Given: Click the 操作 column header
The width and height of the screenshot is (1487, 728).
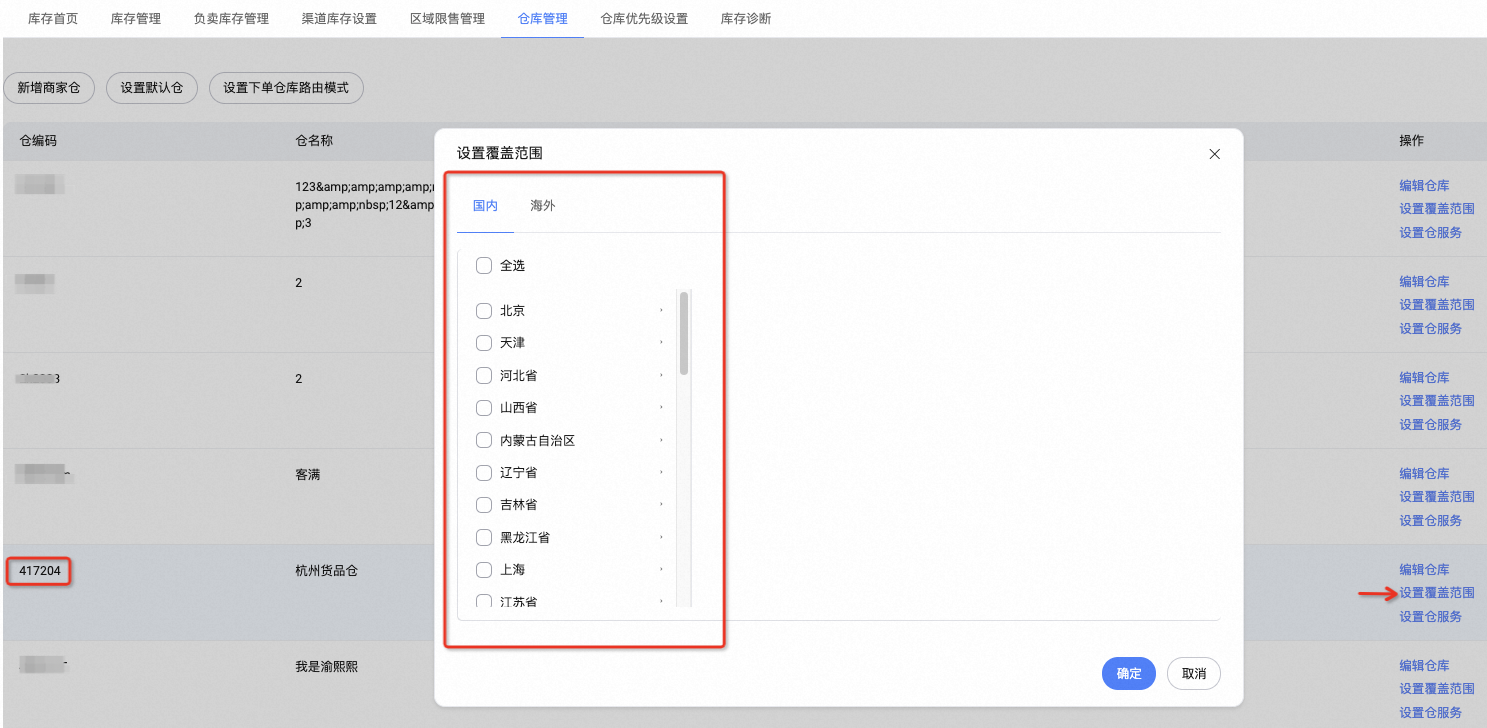Looking at the screenshot, I should click(1411, 141).
